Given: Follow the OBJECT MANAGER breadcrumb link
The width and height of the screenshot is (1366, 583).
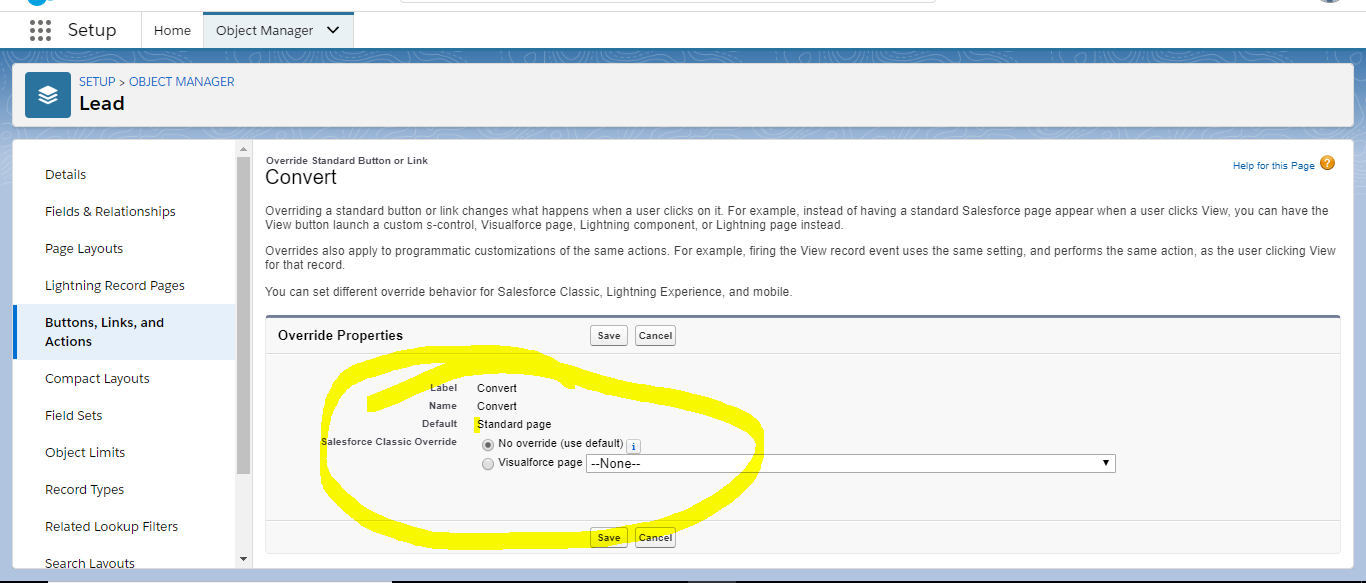Looking at the screenshot, I should pyautogui.click(x=182, y=82).
